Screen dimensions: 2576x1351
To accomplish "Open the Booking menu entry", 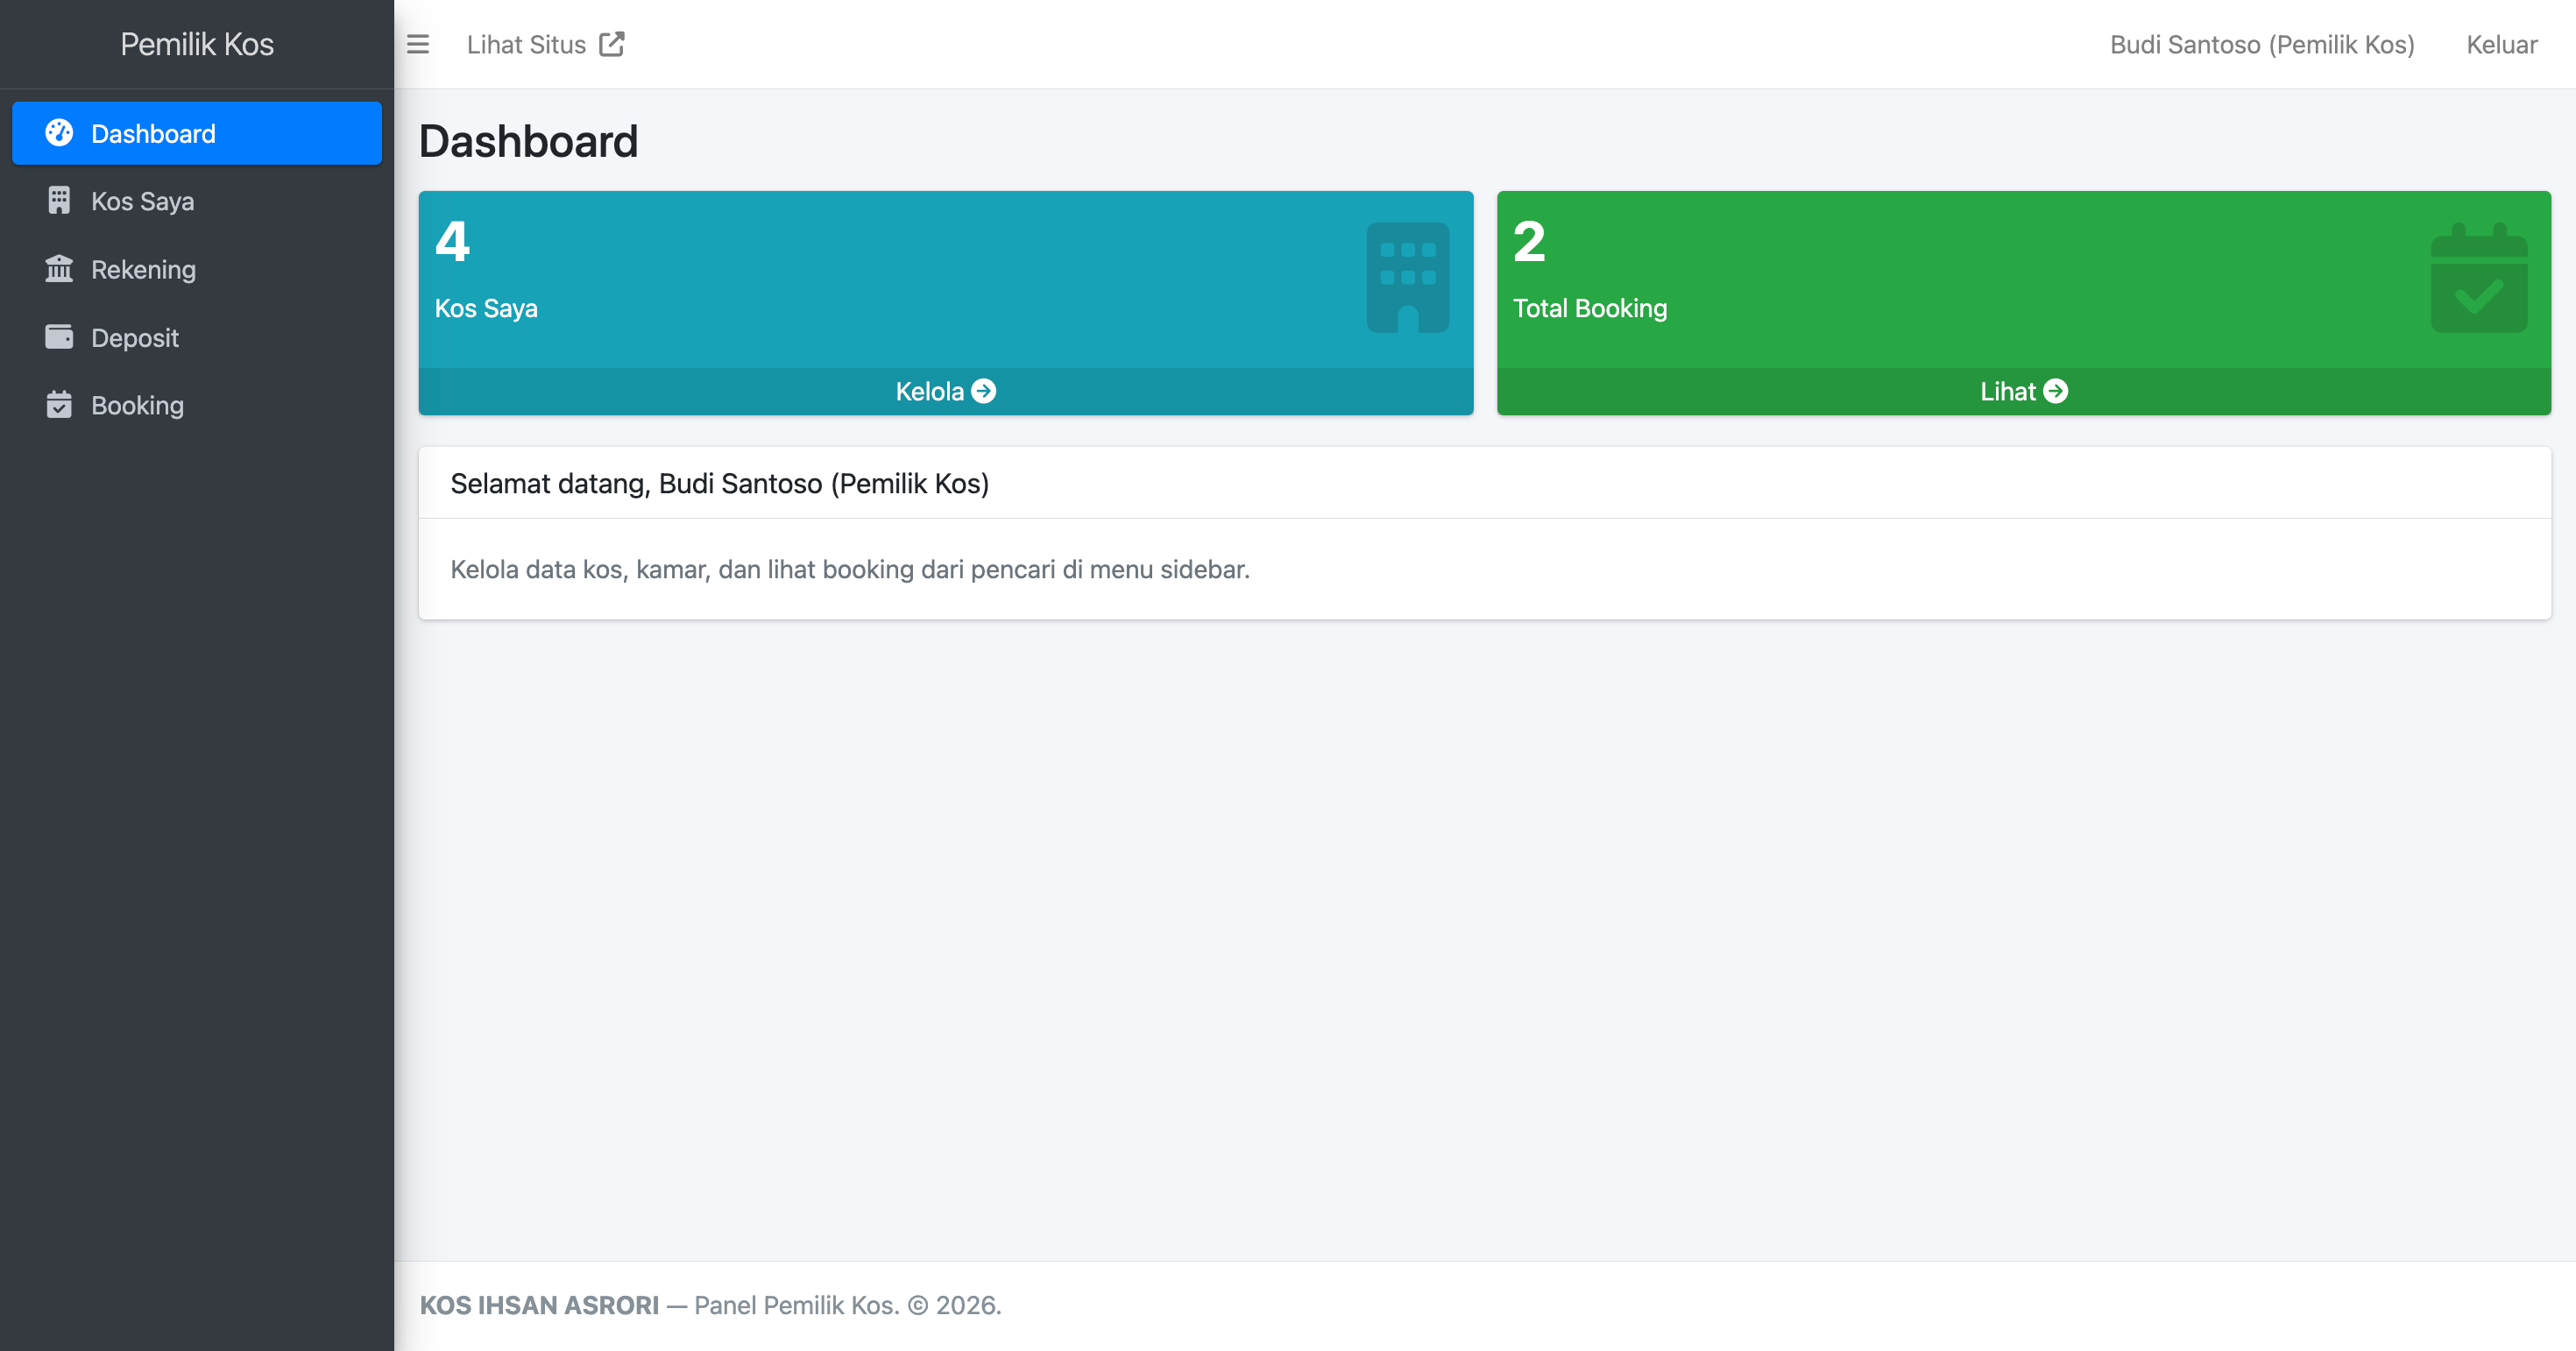I will click(x=137, y=405).
